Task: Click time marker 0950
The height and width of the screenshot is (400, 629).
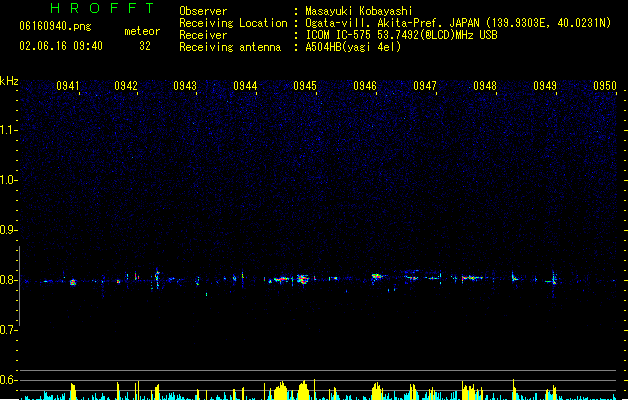Action: click(x=605, y=86)
